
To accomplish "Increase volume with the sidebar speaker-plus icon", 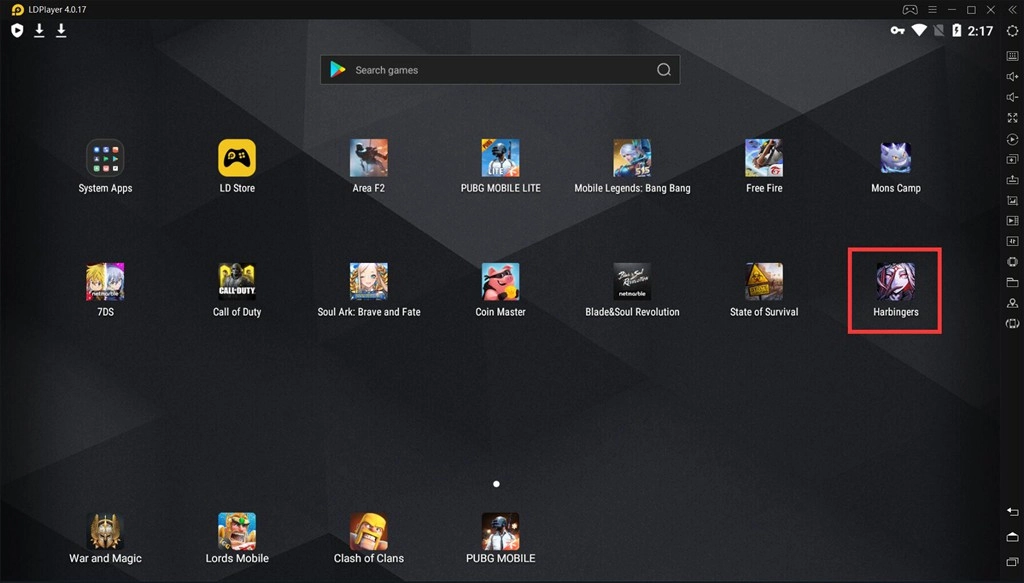I will 1012,76.
